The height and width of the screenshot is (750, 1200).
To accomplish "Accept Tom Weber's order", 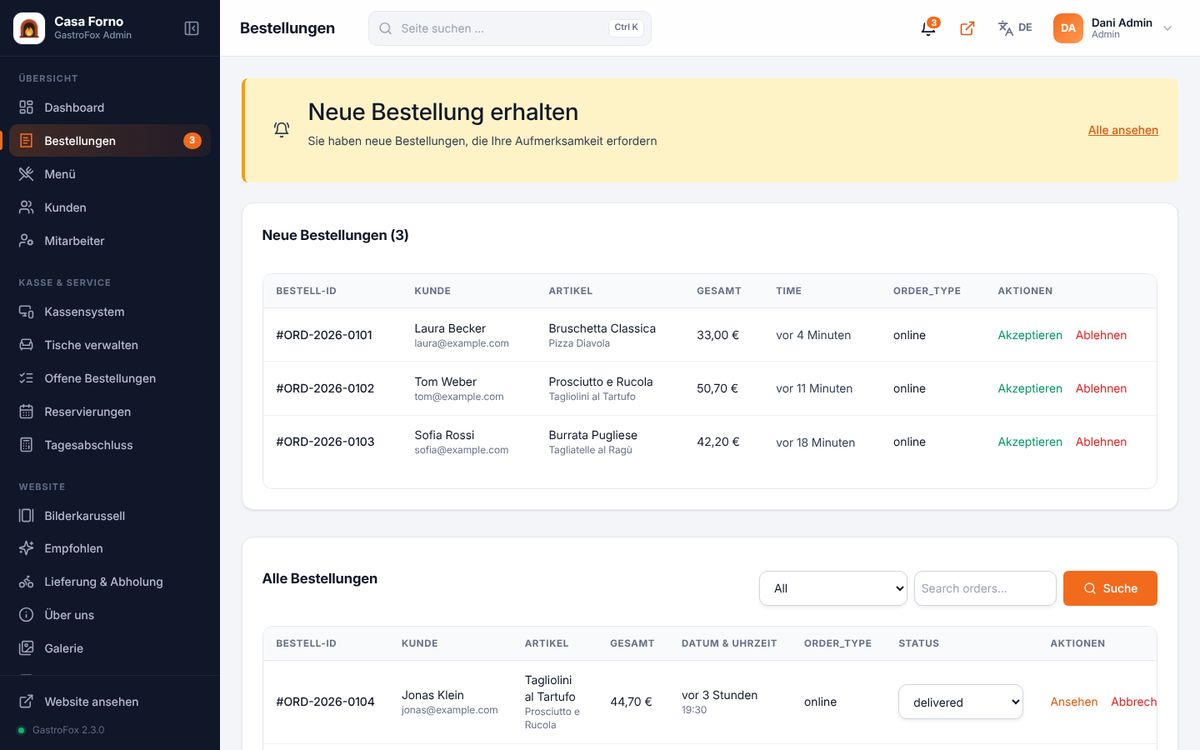I will [x=1030, y=388].
